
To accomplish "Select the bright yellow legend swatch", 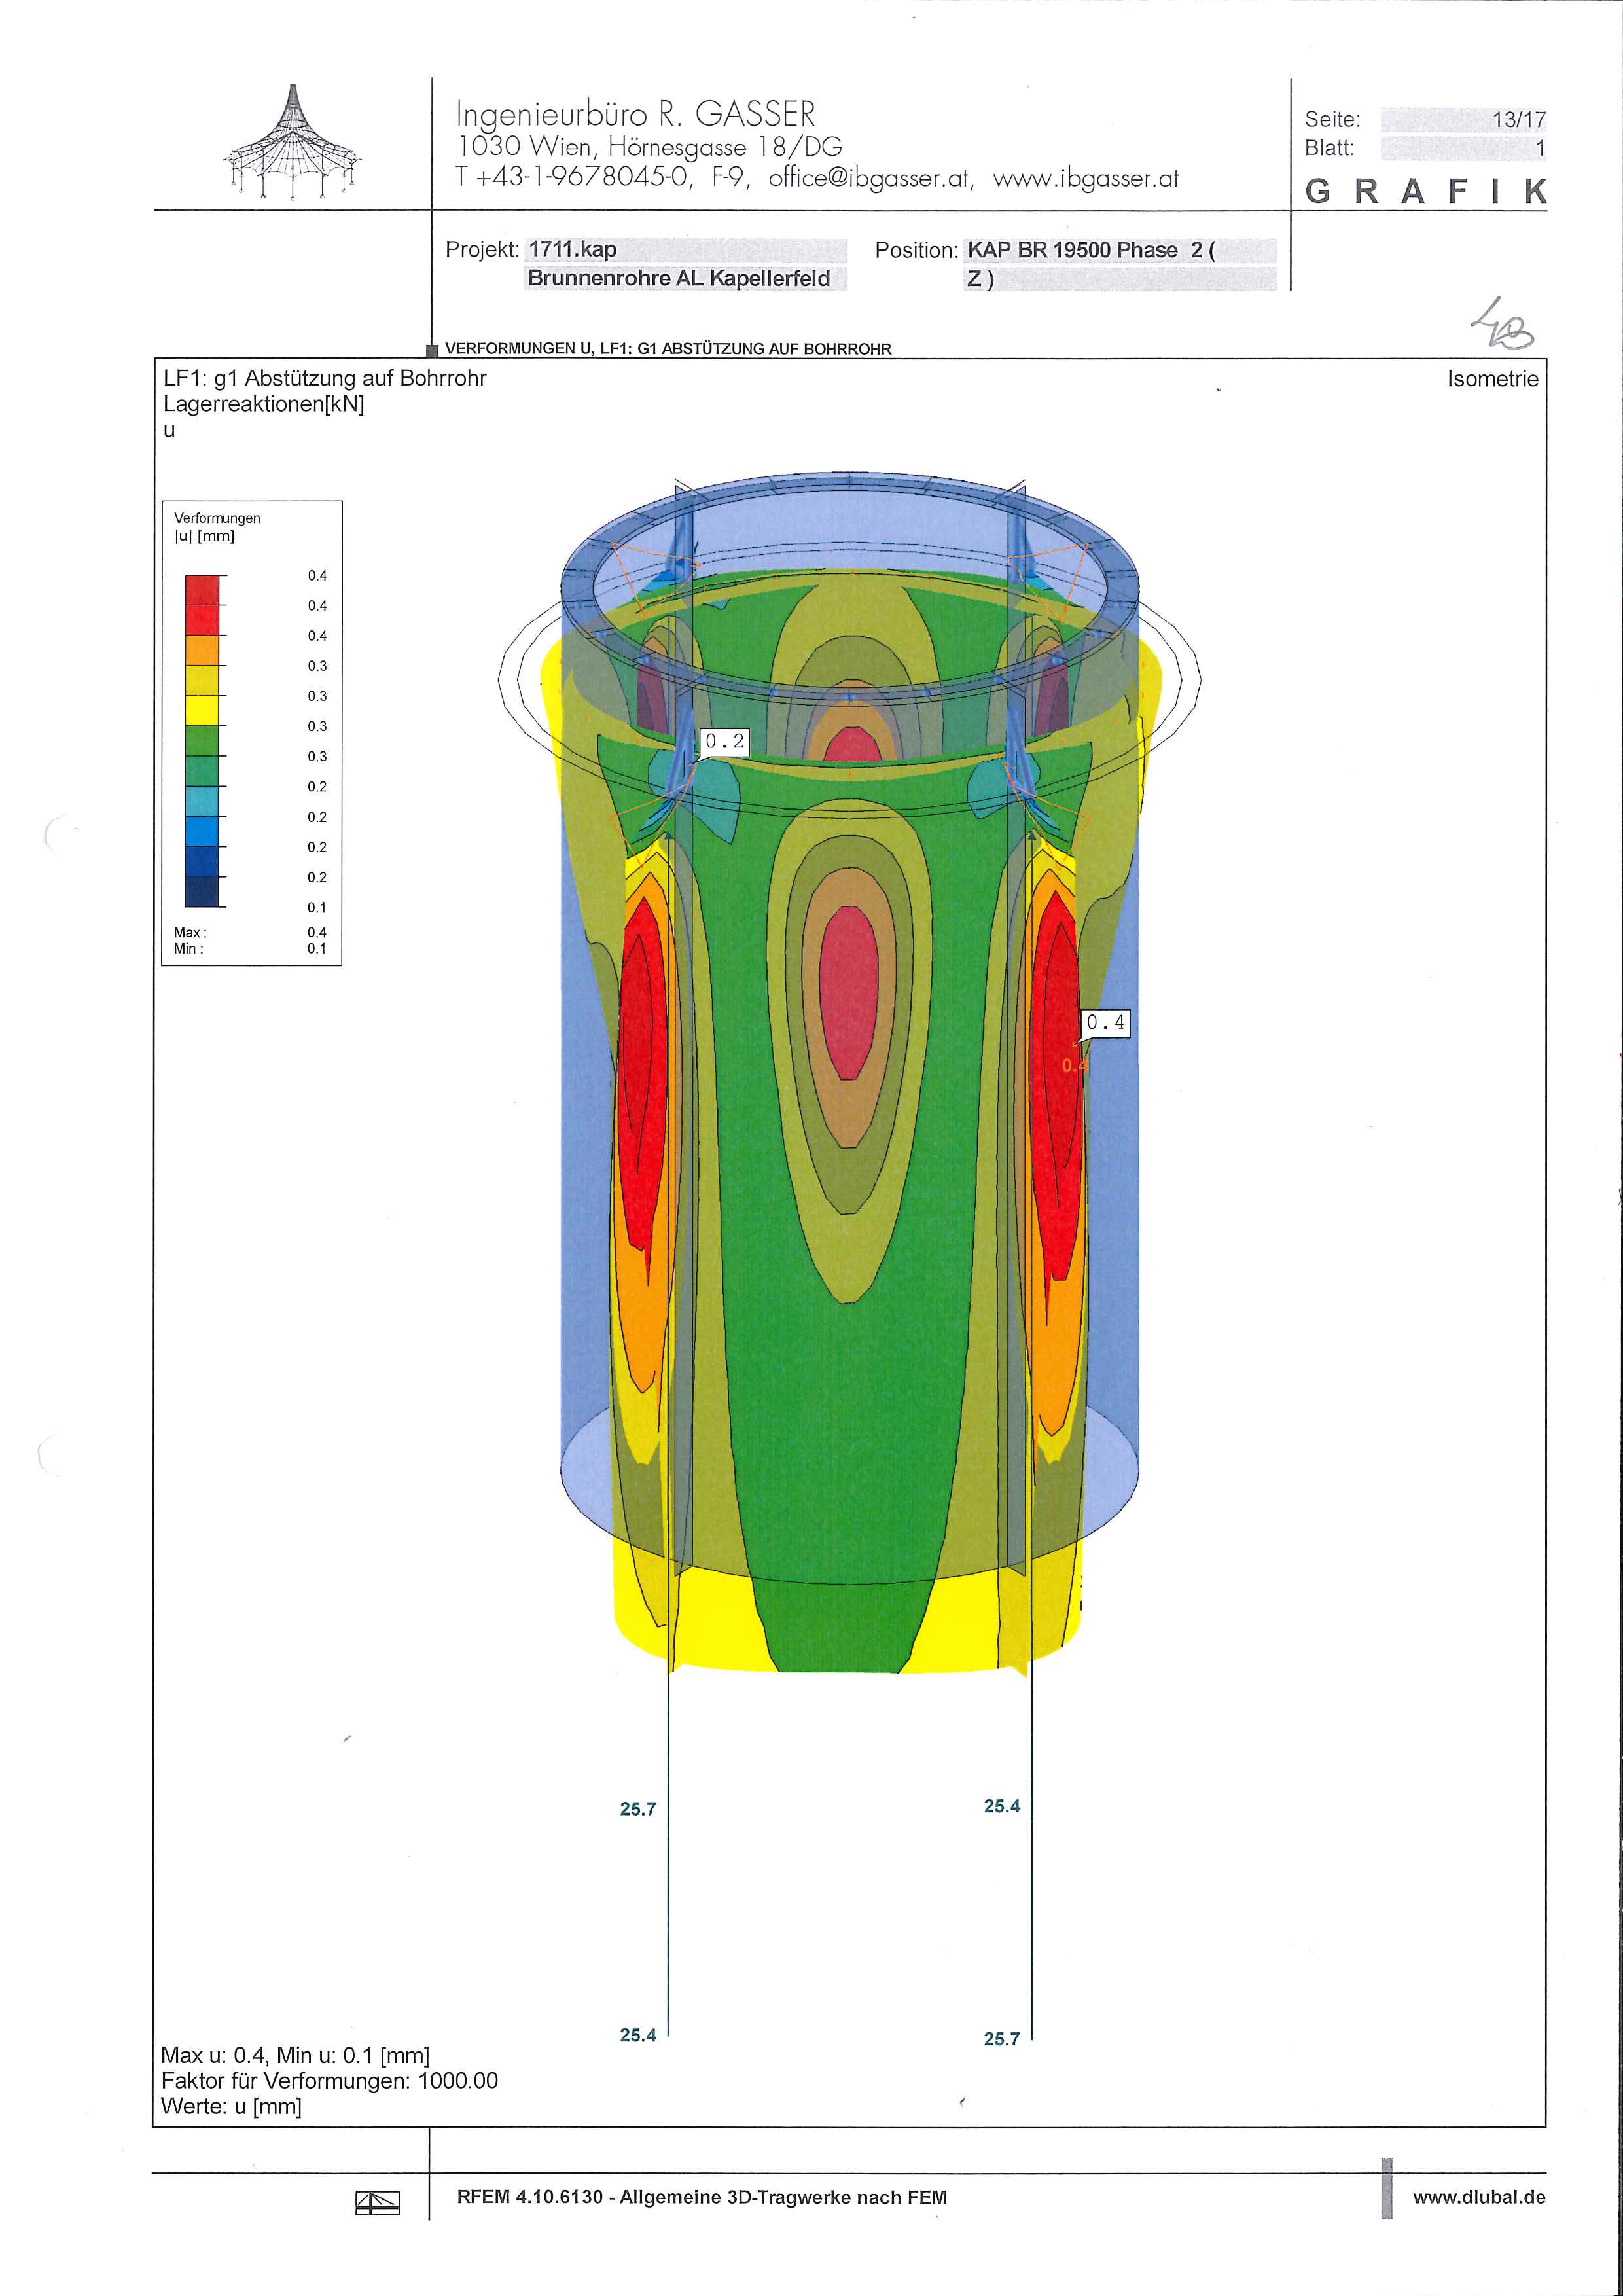I will coord(202,710).
